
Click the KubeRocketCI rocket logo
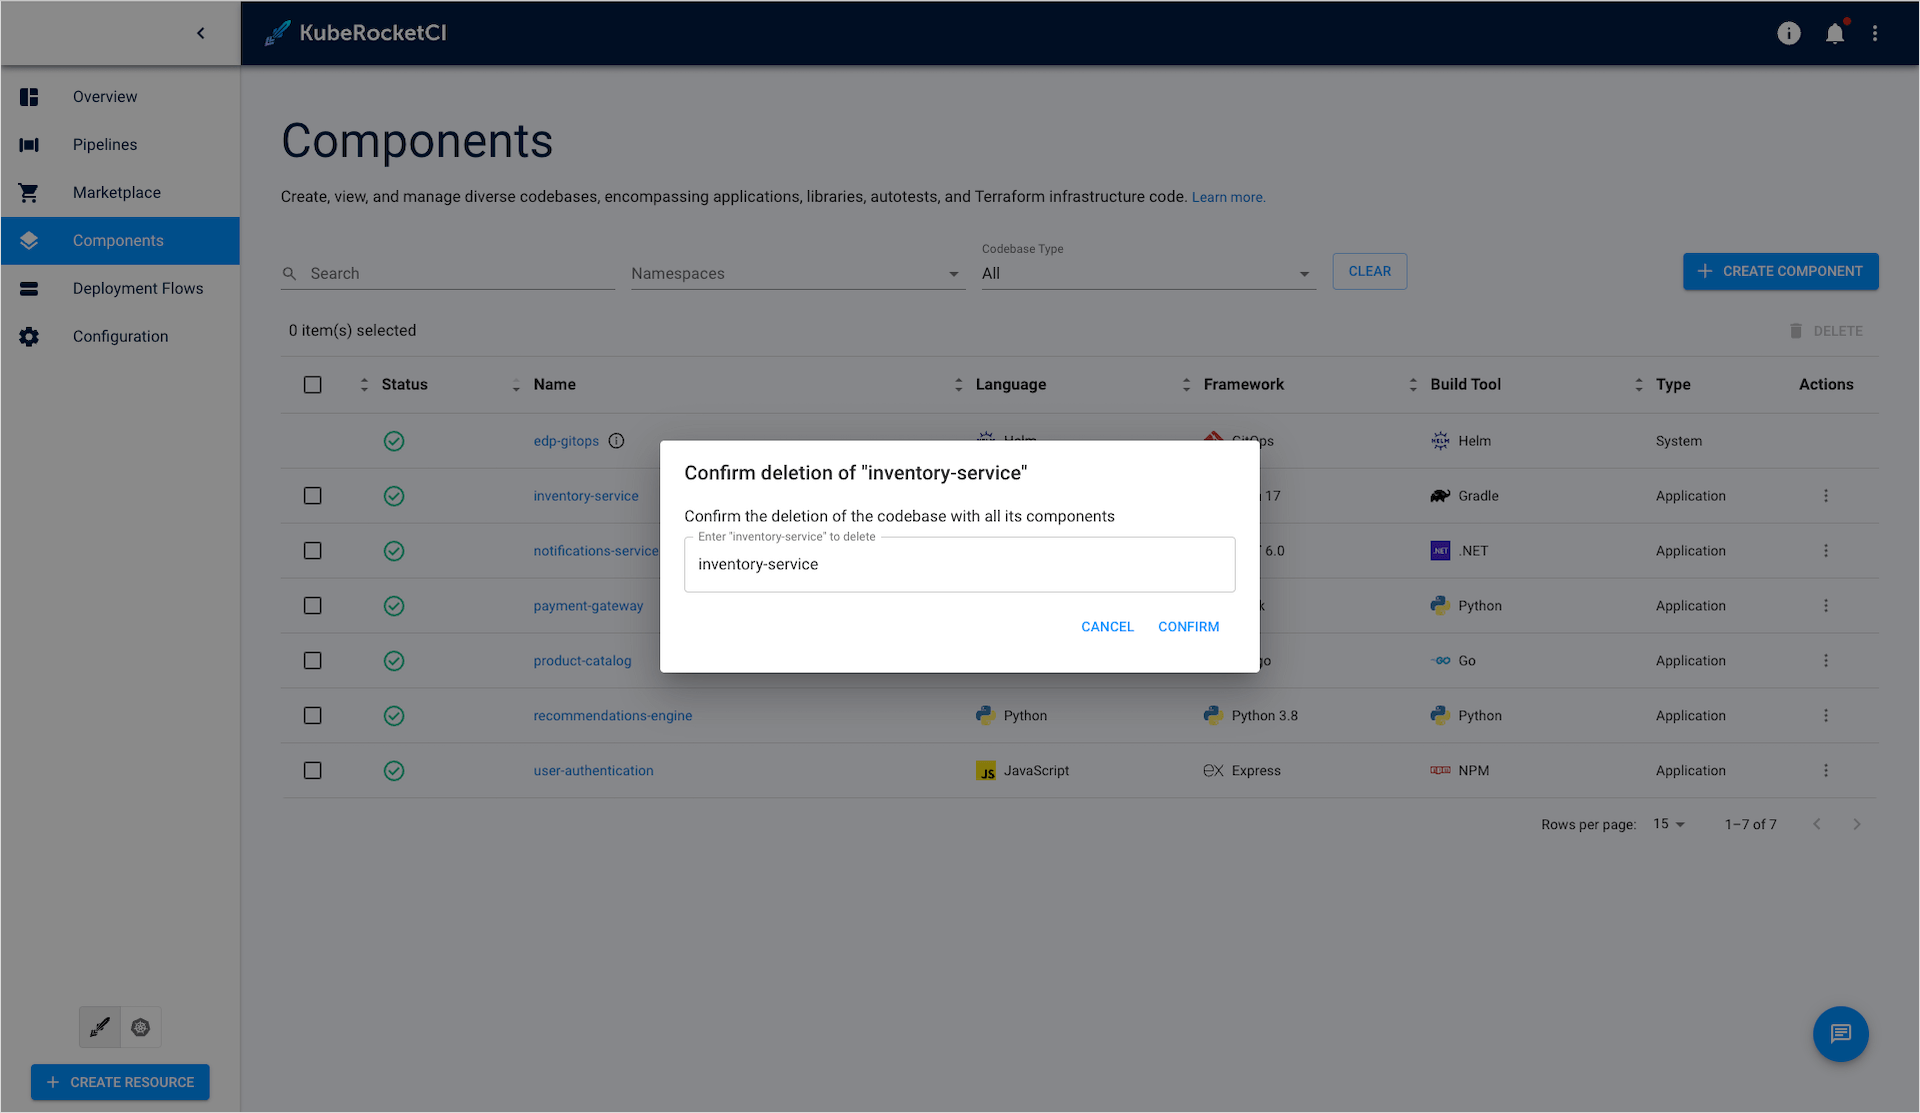click(275, 32)
